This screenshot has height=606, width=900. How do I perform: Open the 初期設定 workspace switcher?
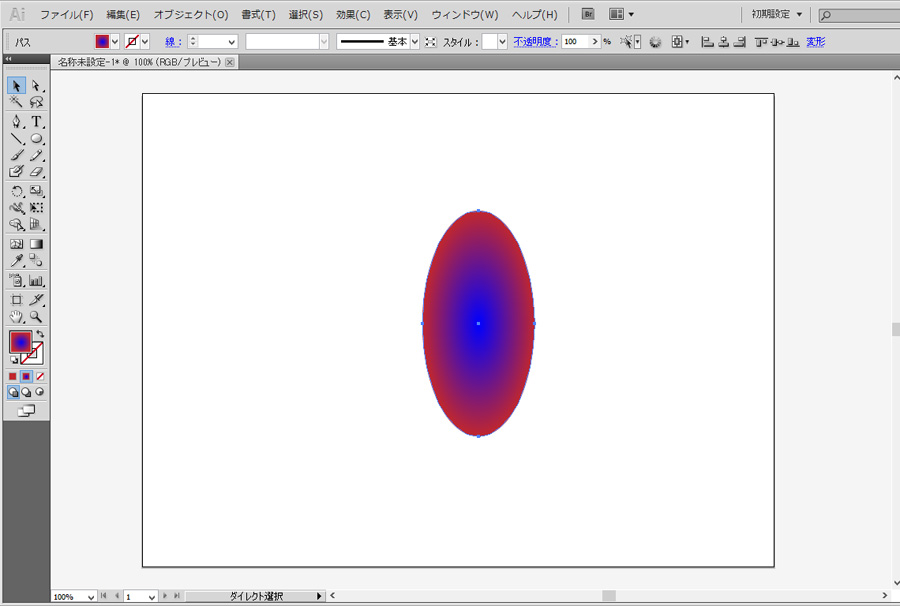pyautogui.click(x=777, y=14)
